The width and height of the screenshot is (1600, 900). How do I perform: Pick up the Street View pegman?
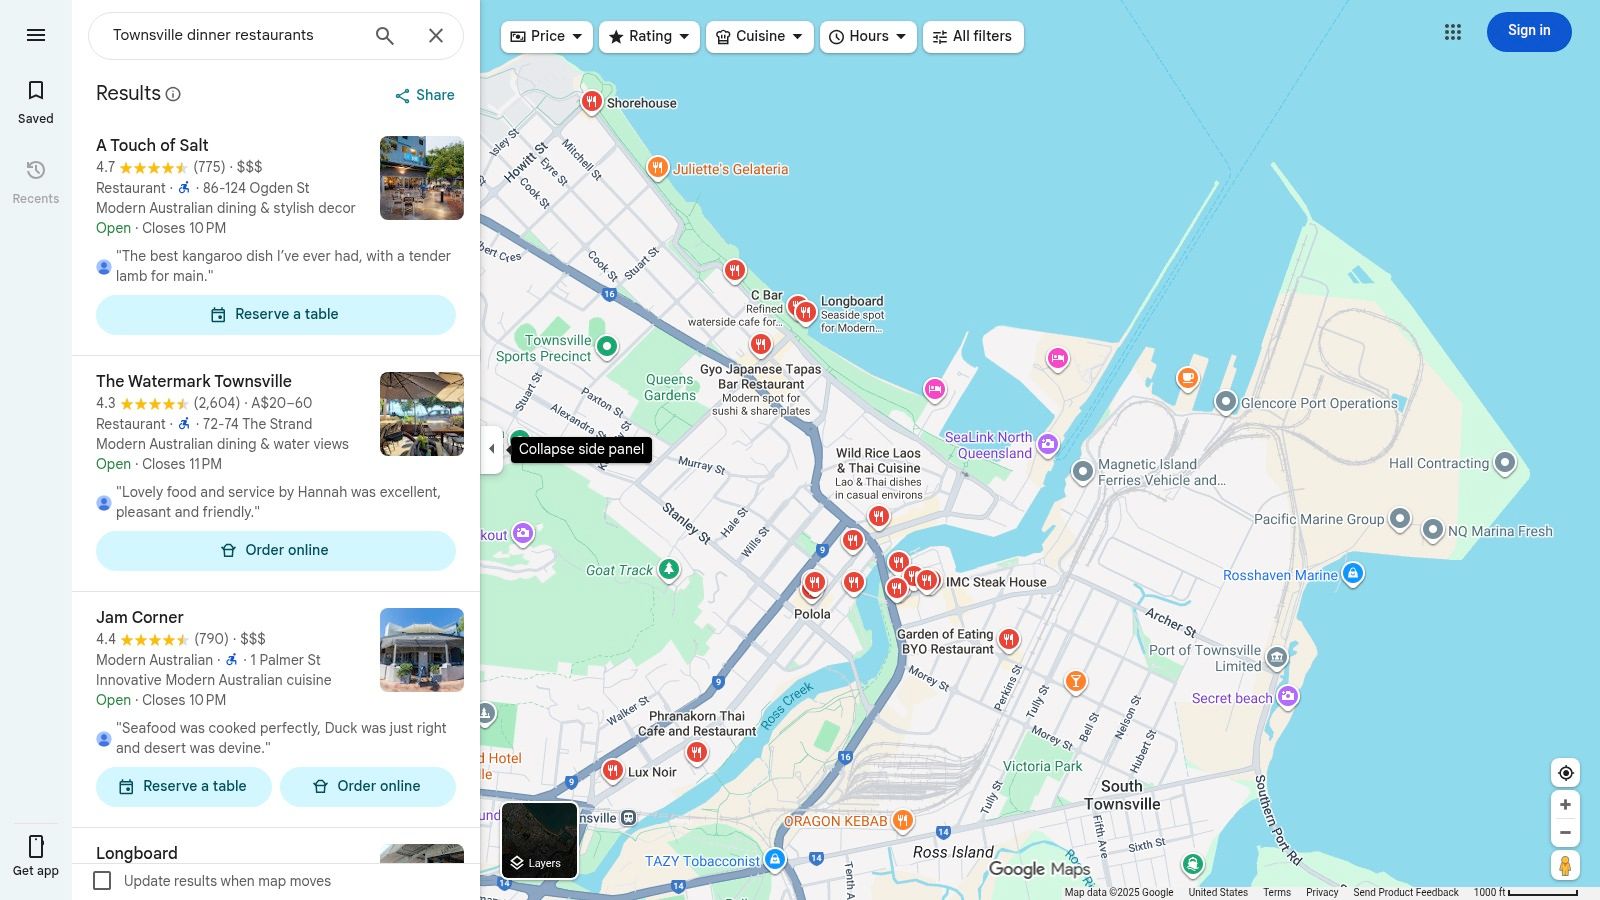tap(1565, 866)
